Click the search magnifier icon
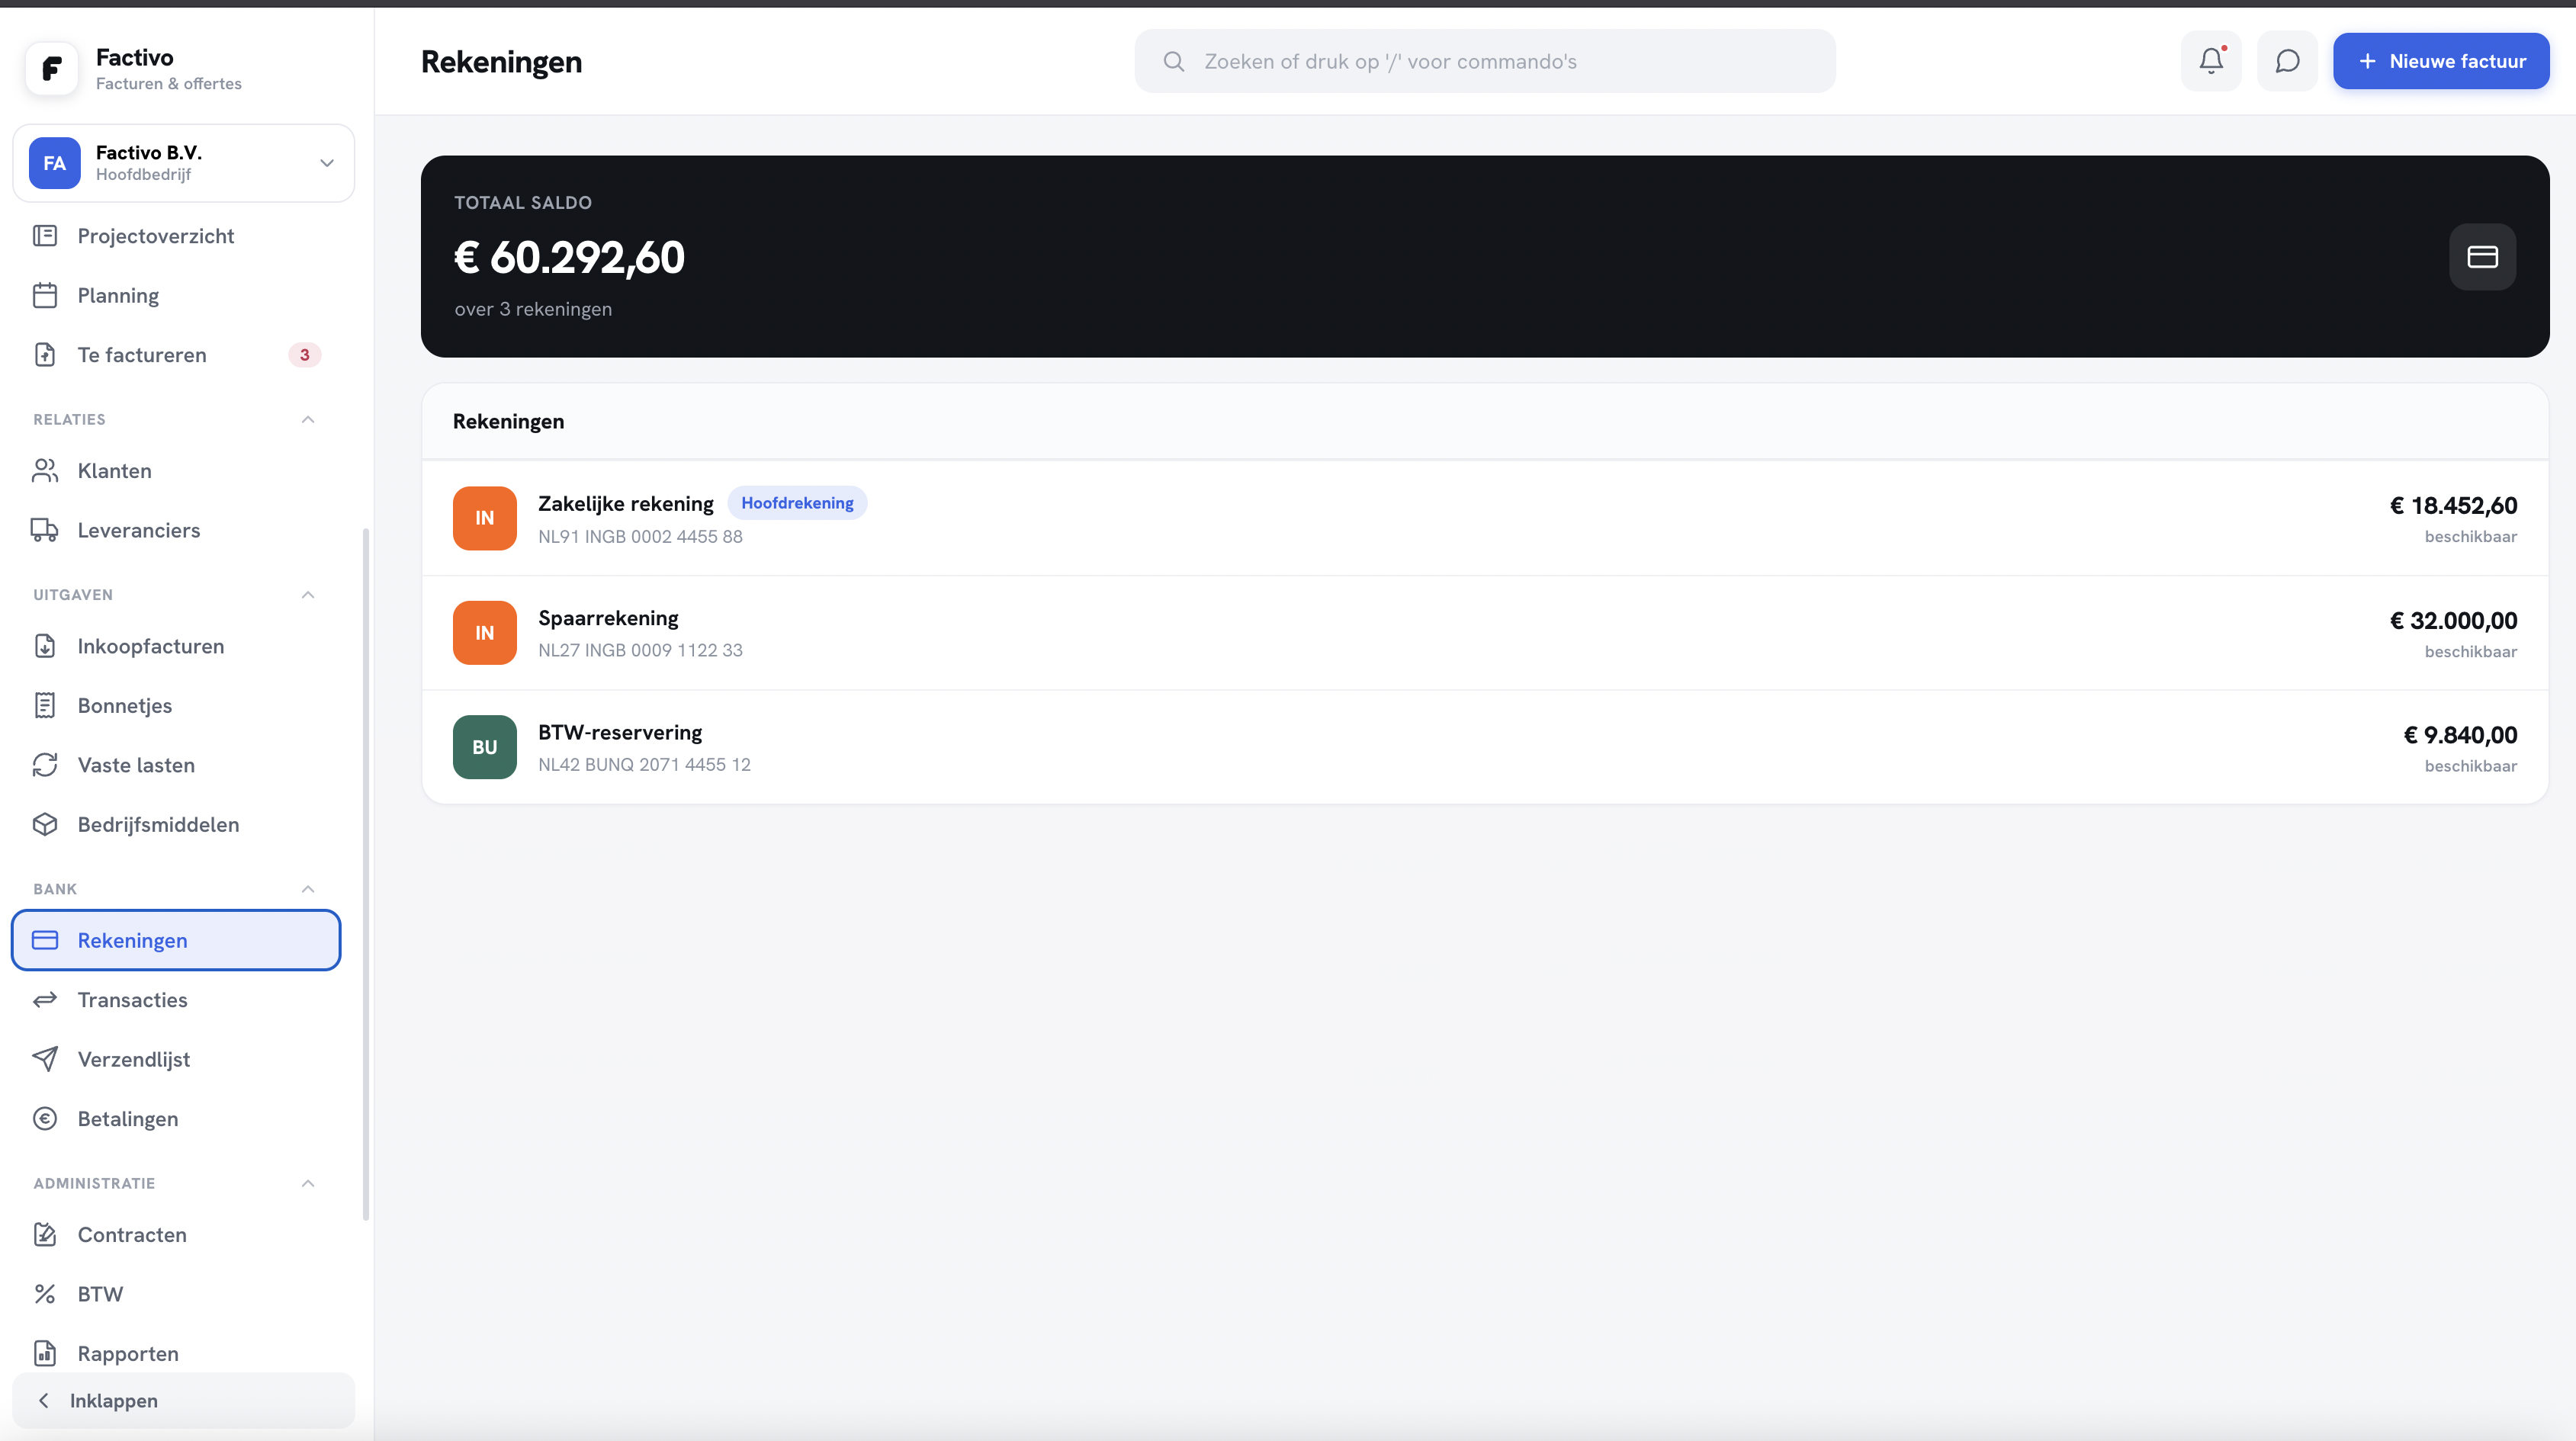Image resolution: width=2576 pixels, height=1441 pixels. tap(1174, 61)
